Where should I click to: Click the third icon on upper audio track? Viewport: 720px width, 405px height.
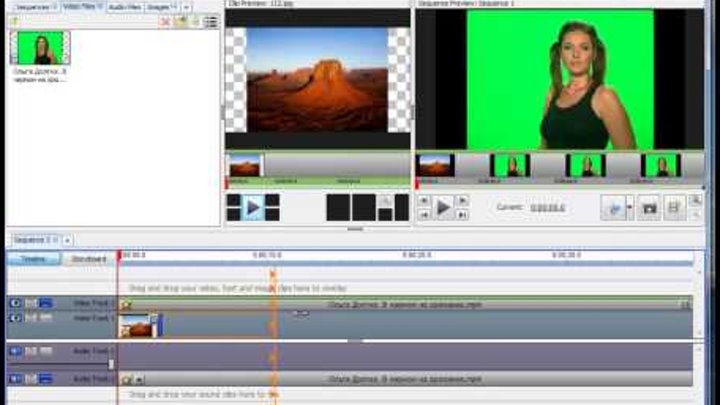46,351
